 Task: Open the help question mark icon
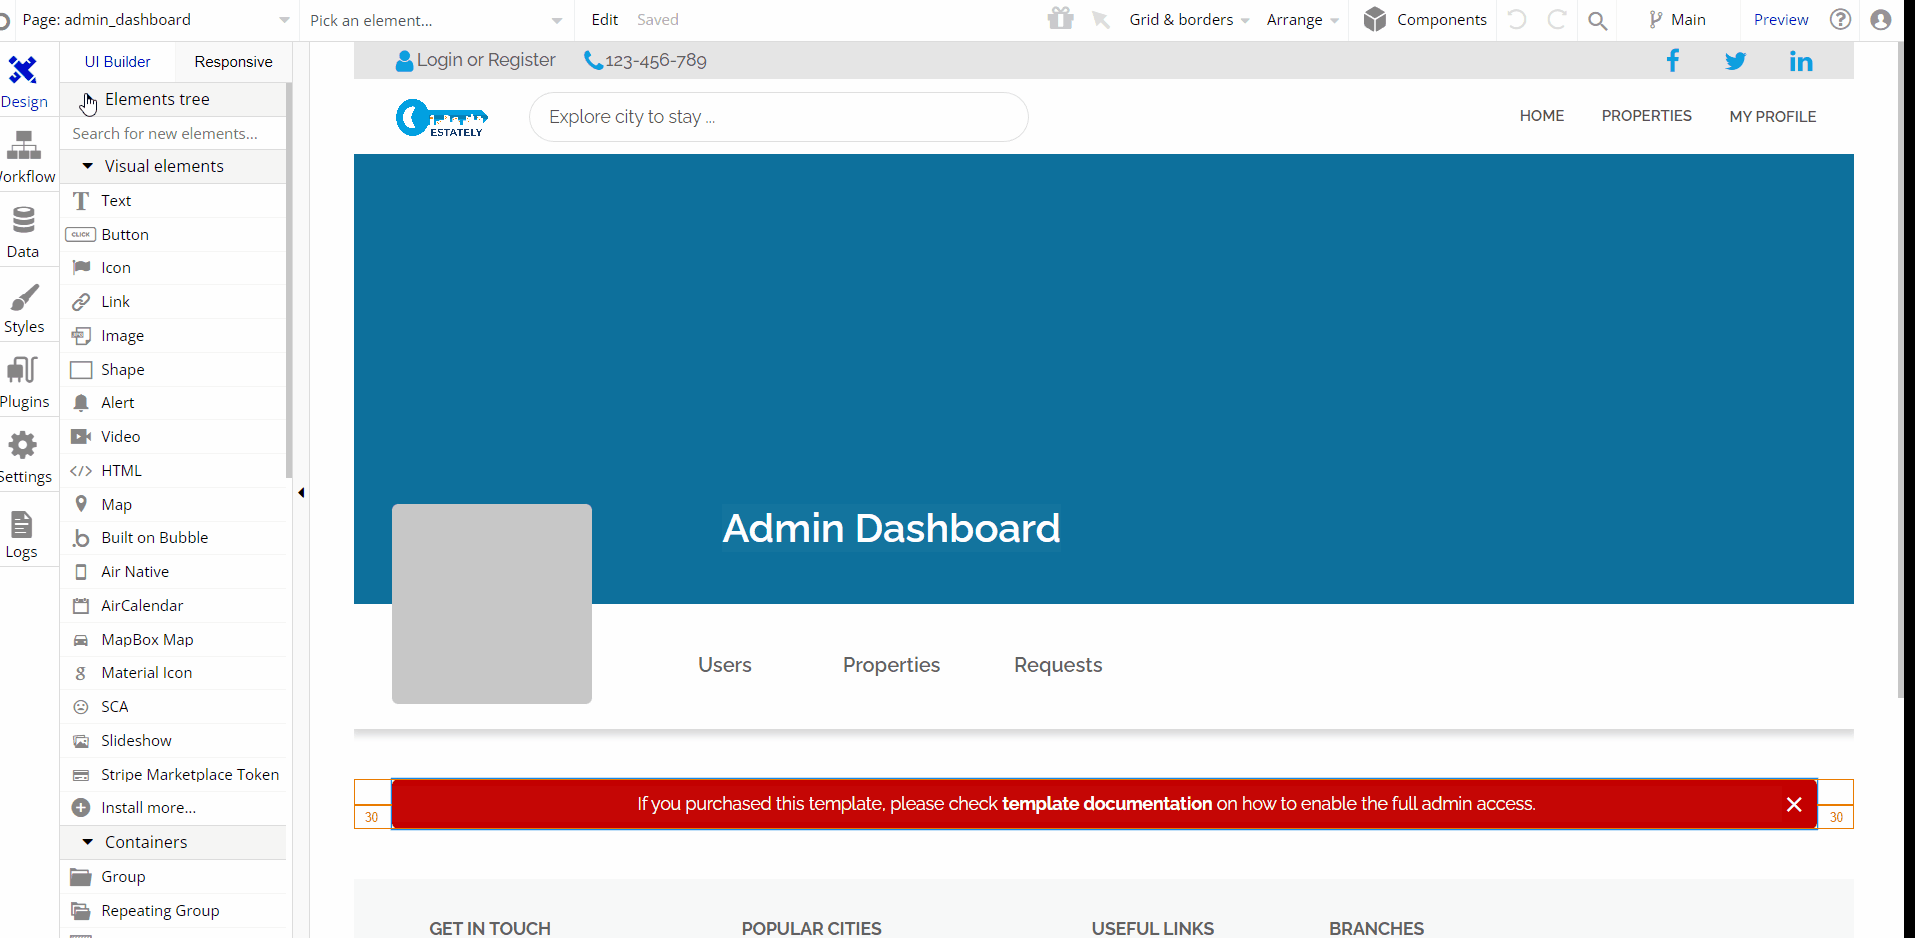click(1840, 19)
